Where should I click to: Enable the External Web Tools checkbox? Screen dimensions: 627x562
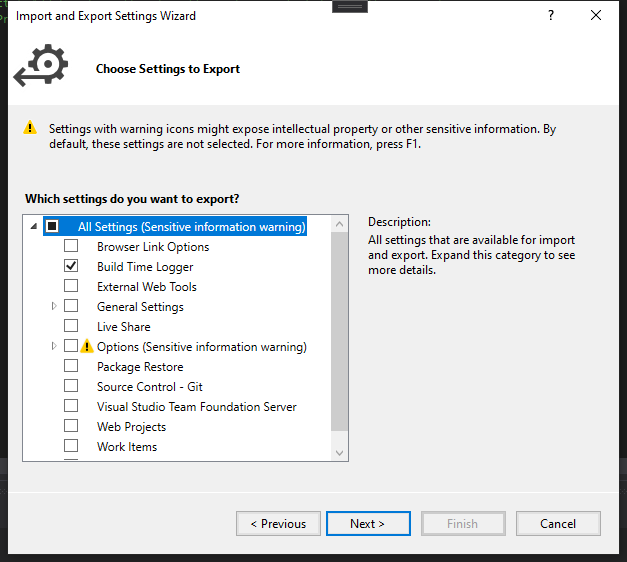(71, 286)
